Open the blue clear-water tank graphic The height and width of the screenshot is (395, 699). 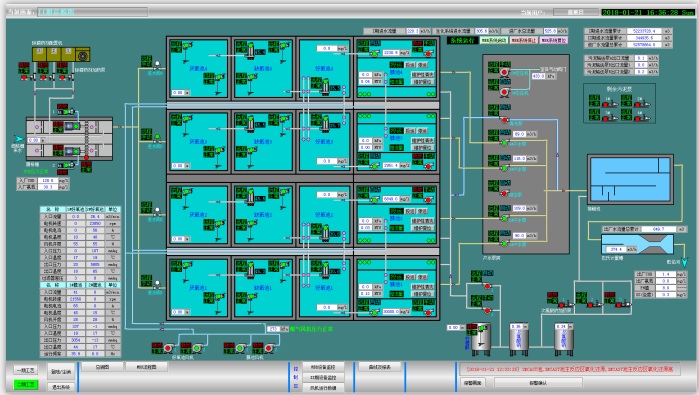(630, 180)
